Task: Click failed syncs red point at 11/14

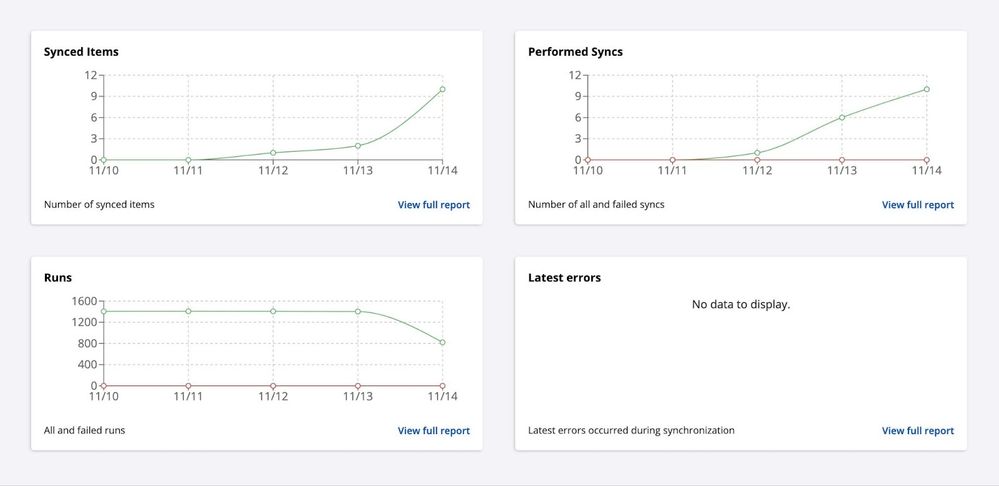Action: coord(927,160)
